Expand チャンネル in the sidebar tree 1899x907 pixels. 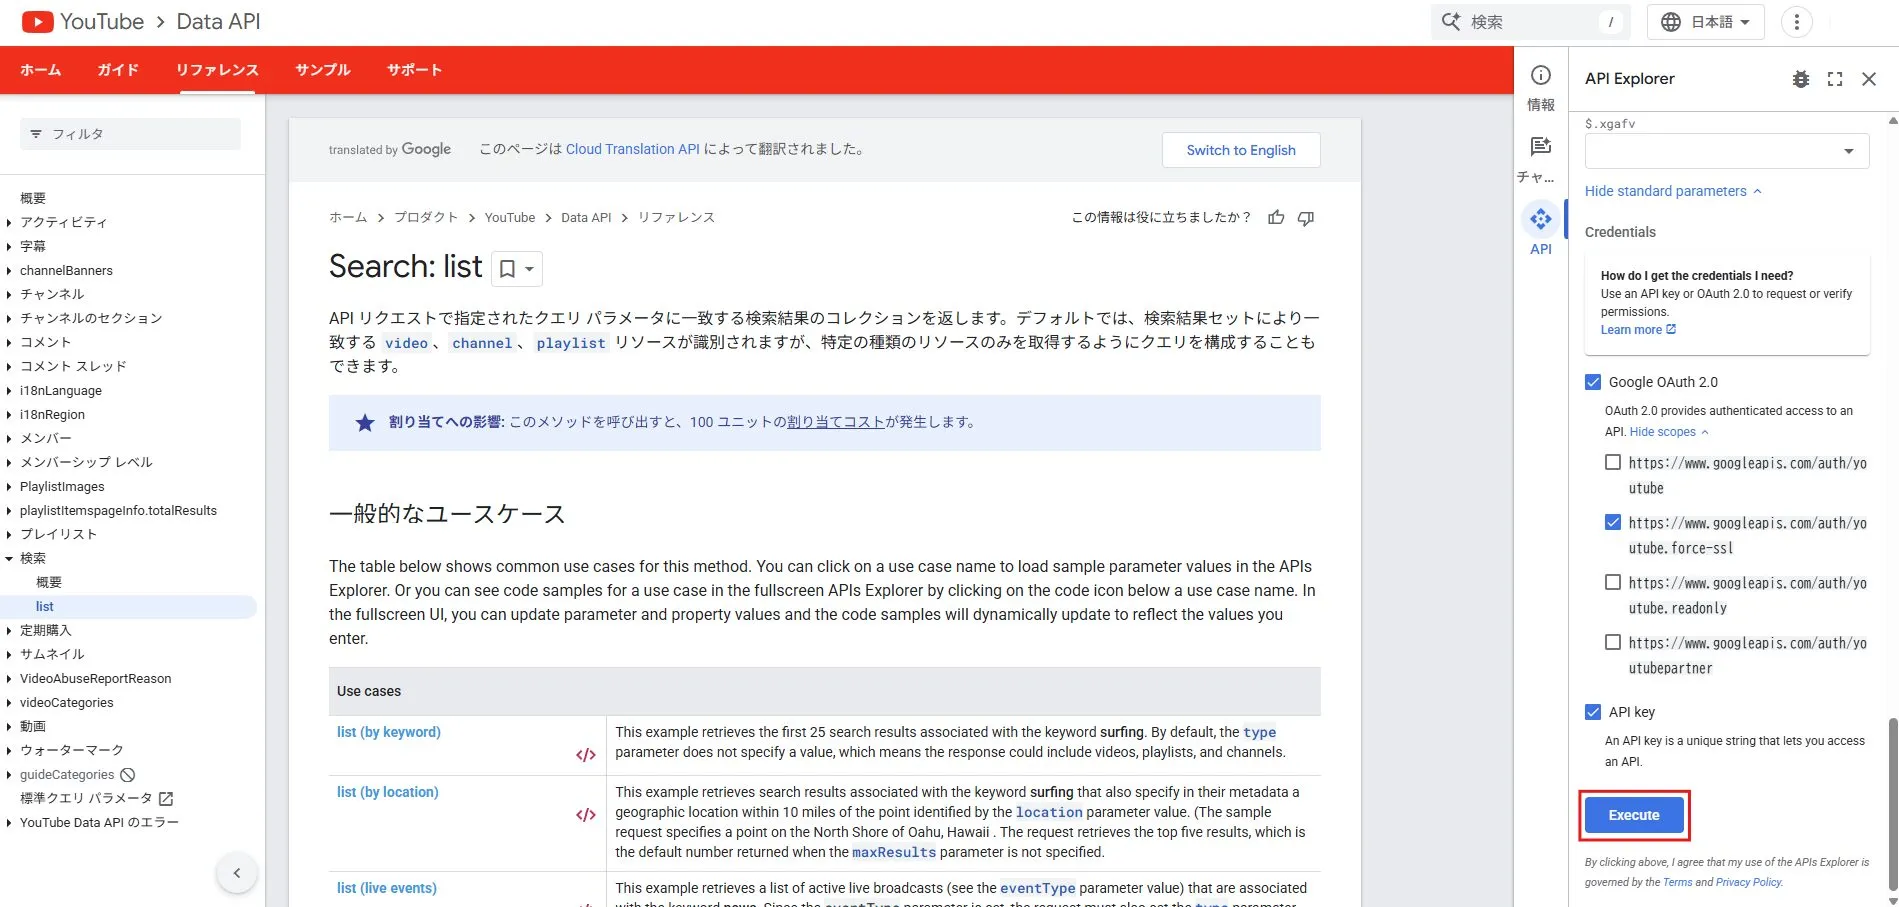point(9,295)
